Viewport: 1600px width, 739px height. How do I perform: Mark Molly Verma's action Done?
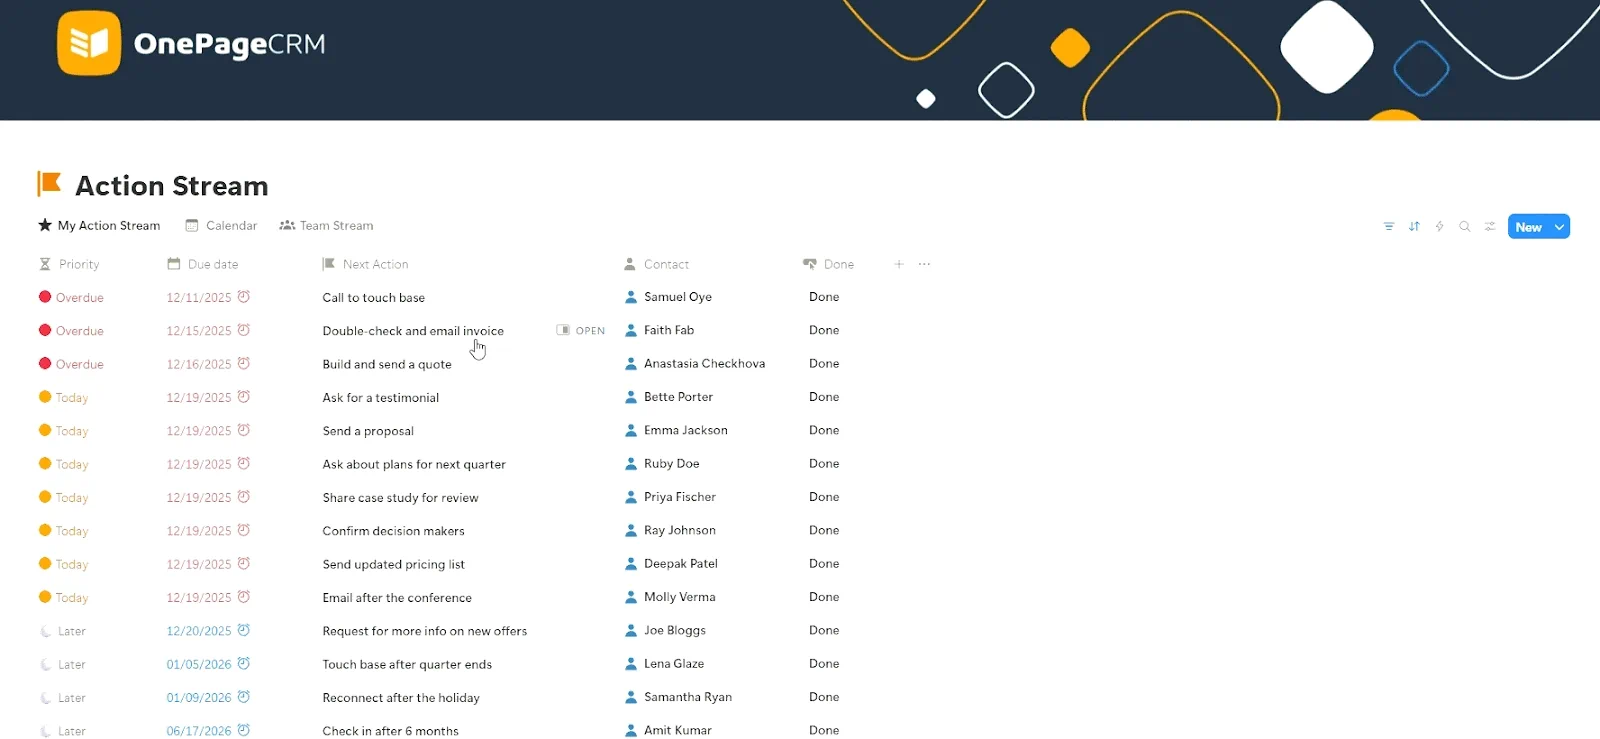824,597
